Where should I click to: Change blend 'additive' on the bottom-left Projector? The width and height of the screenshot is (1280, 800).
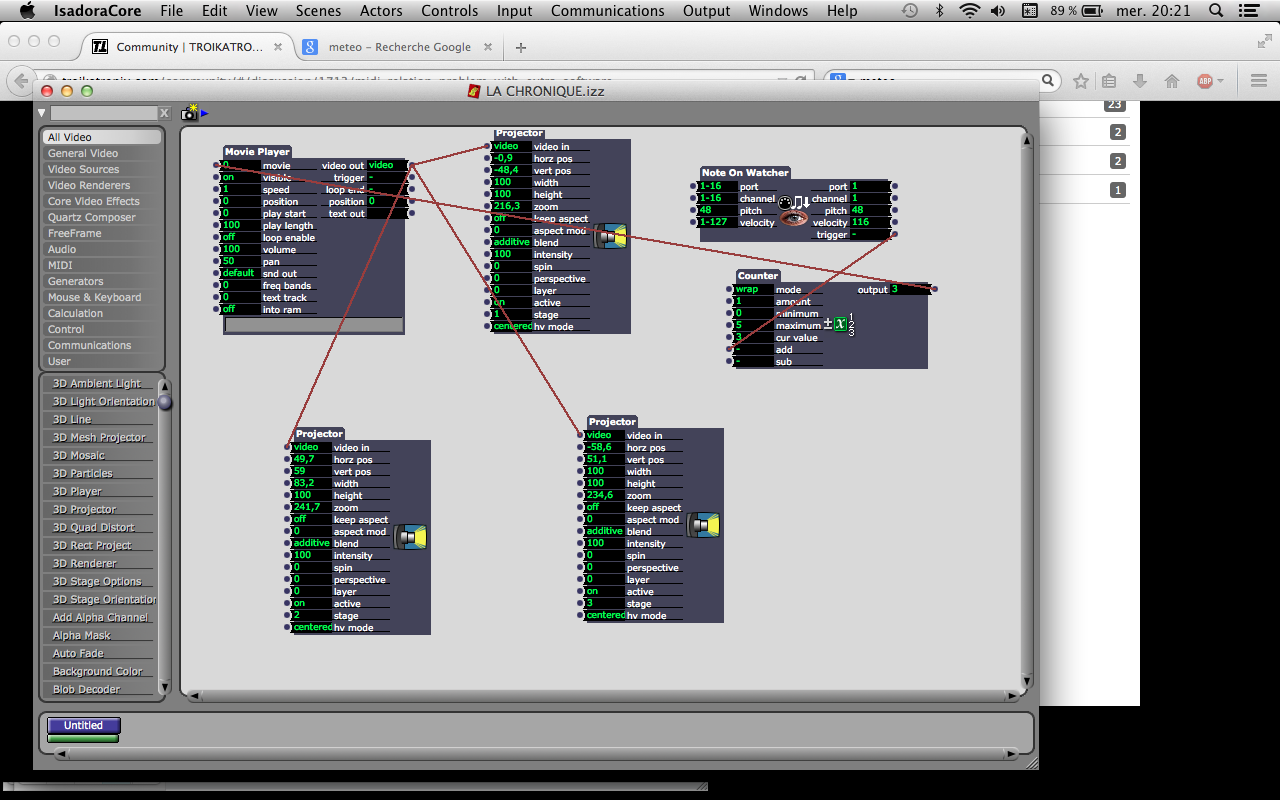click(312, 544)
